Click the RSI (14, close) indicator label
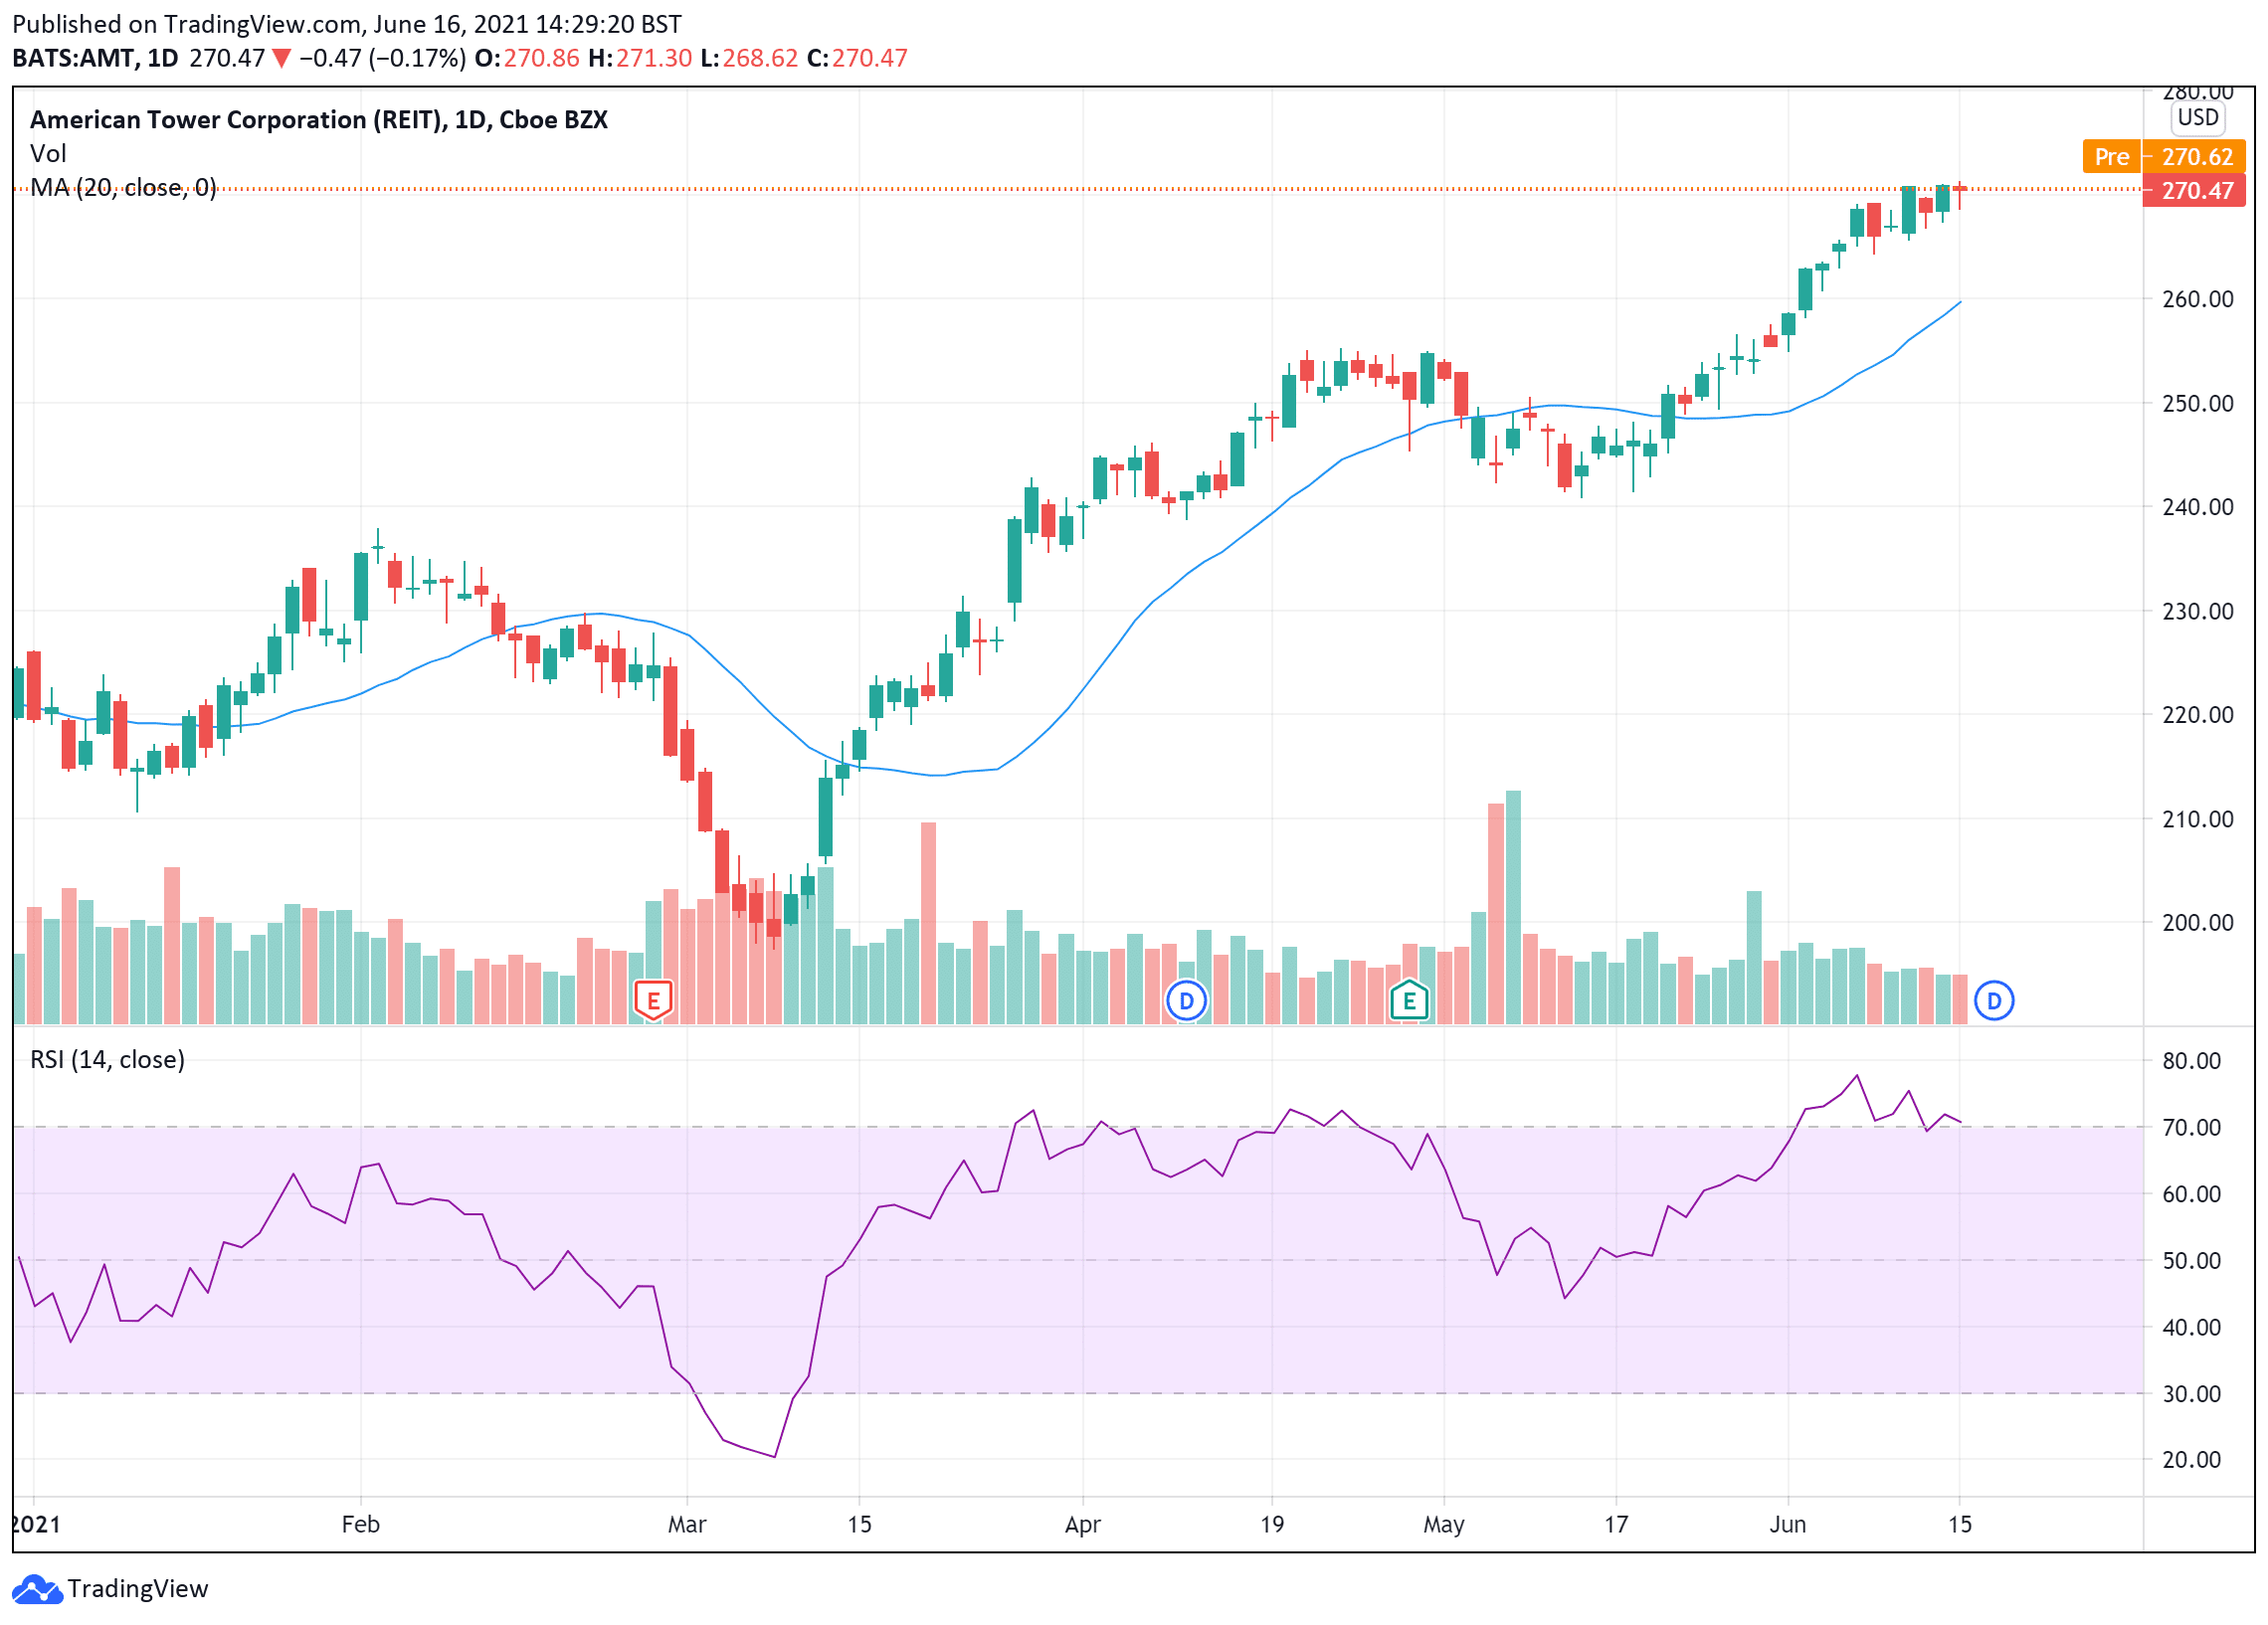The width and height of the screenshot is (2268, 1625). click(x=108, y=1060)
